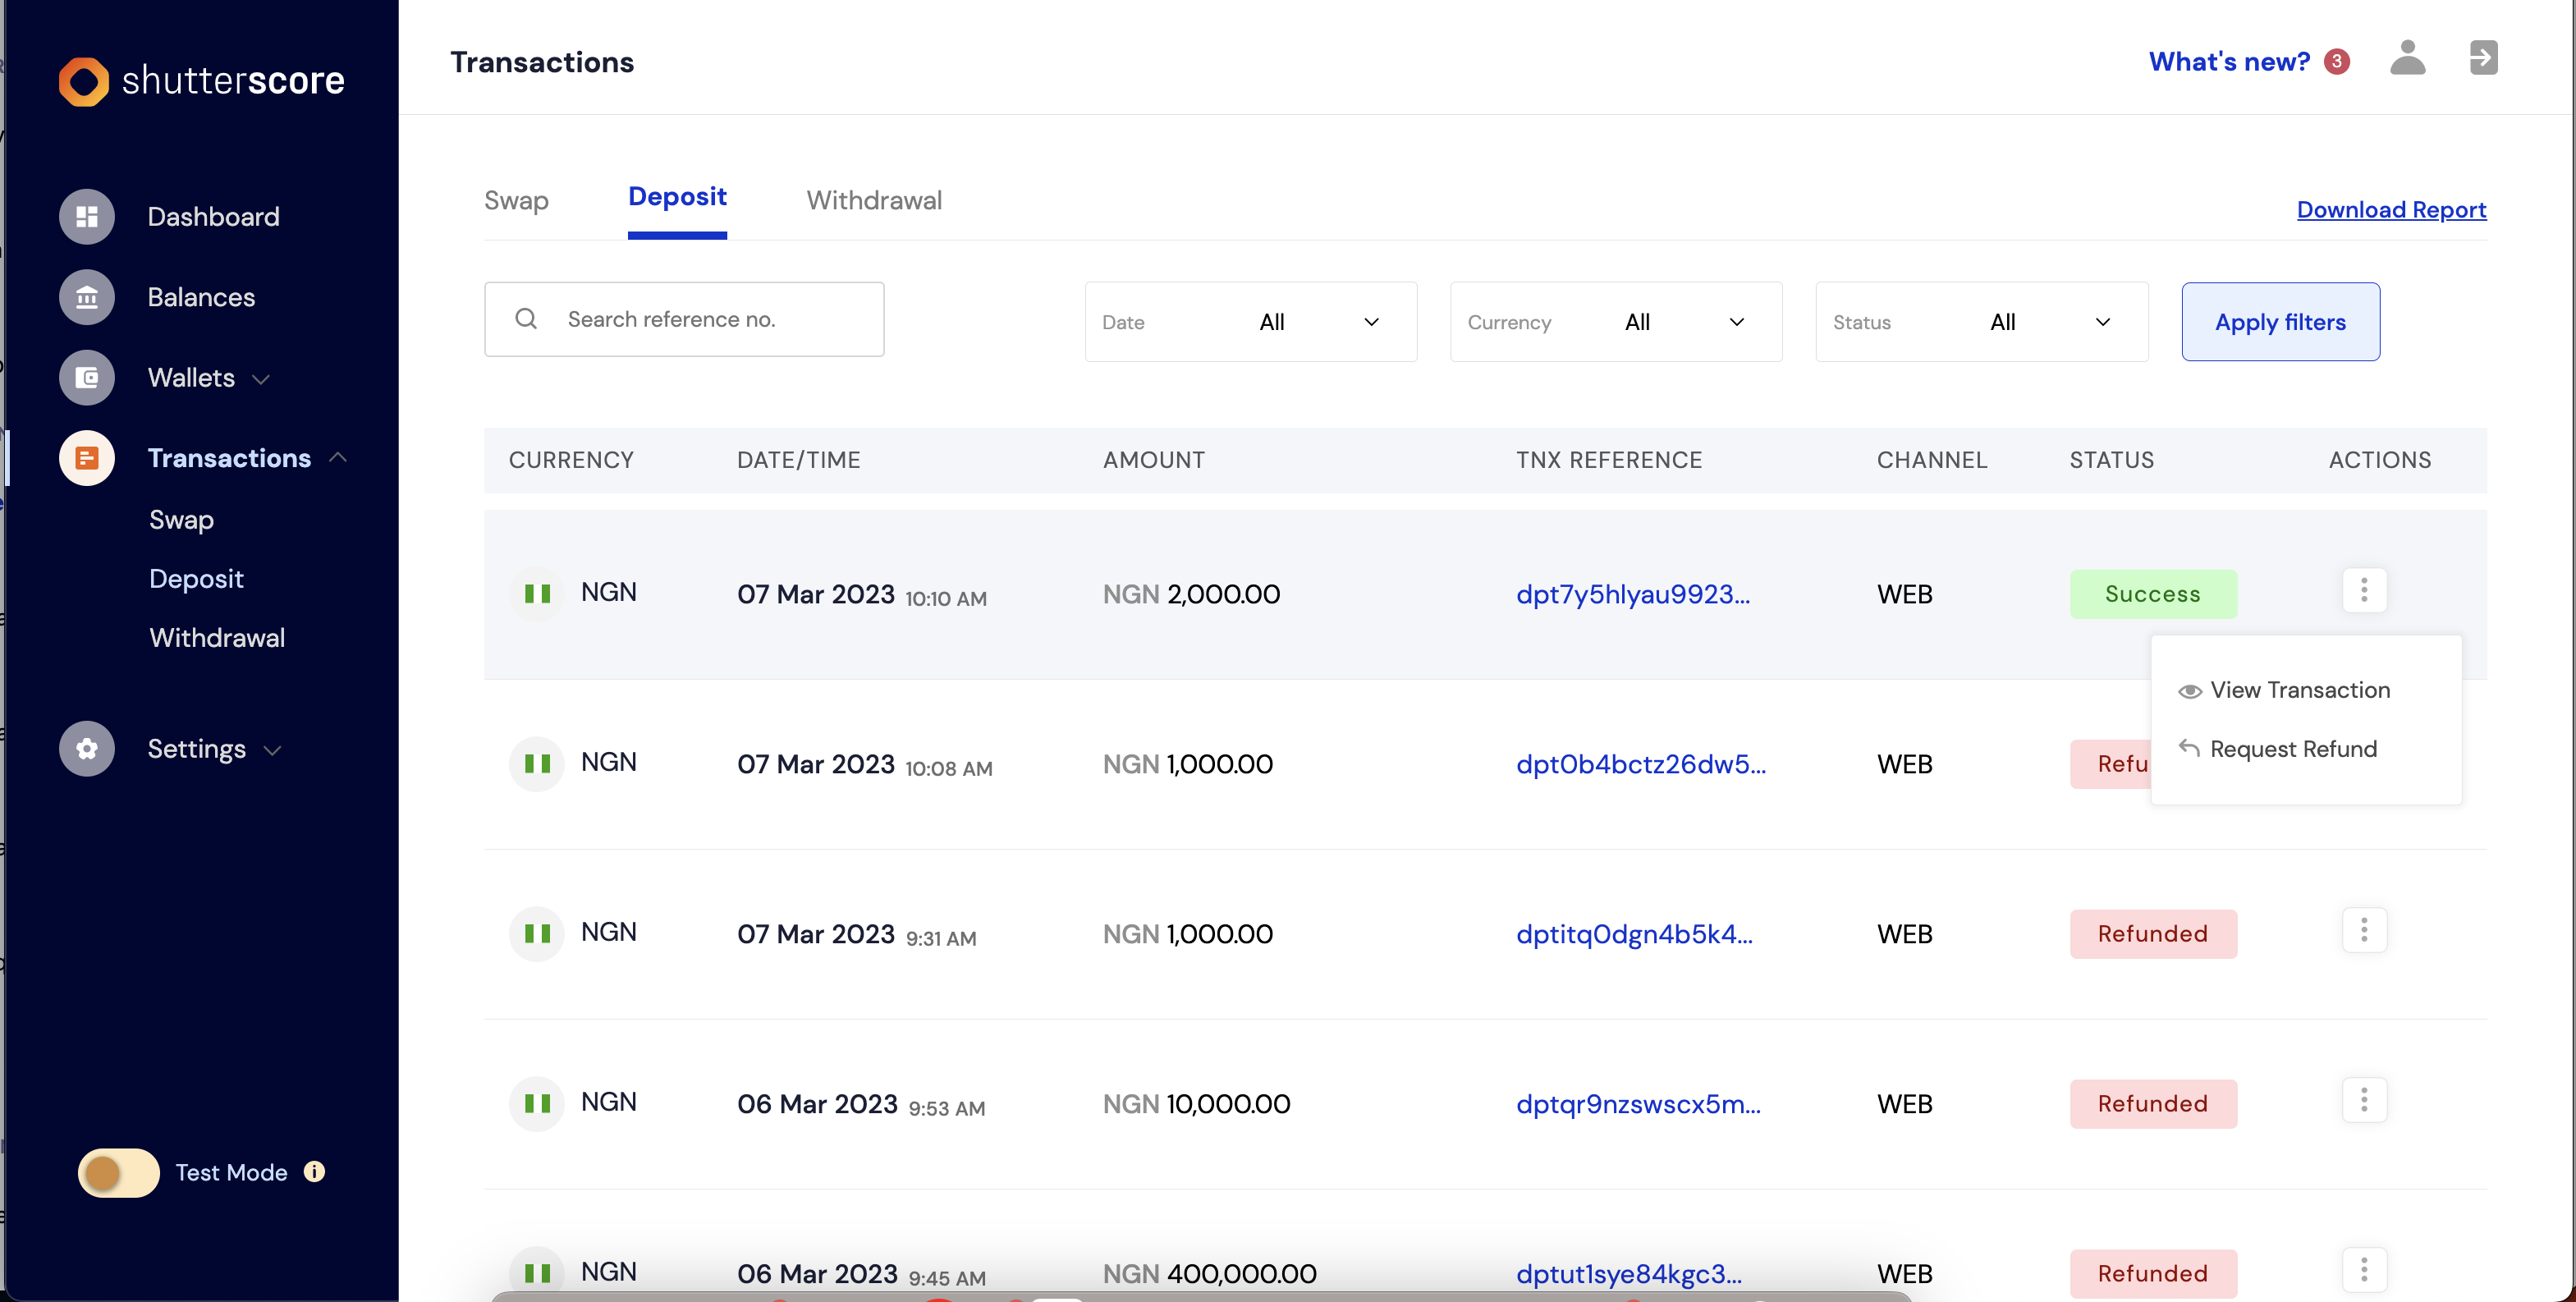Open actions menu for NGN 2,000.00 row

[2364, 591]
